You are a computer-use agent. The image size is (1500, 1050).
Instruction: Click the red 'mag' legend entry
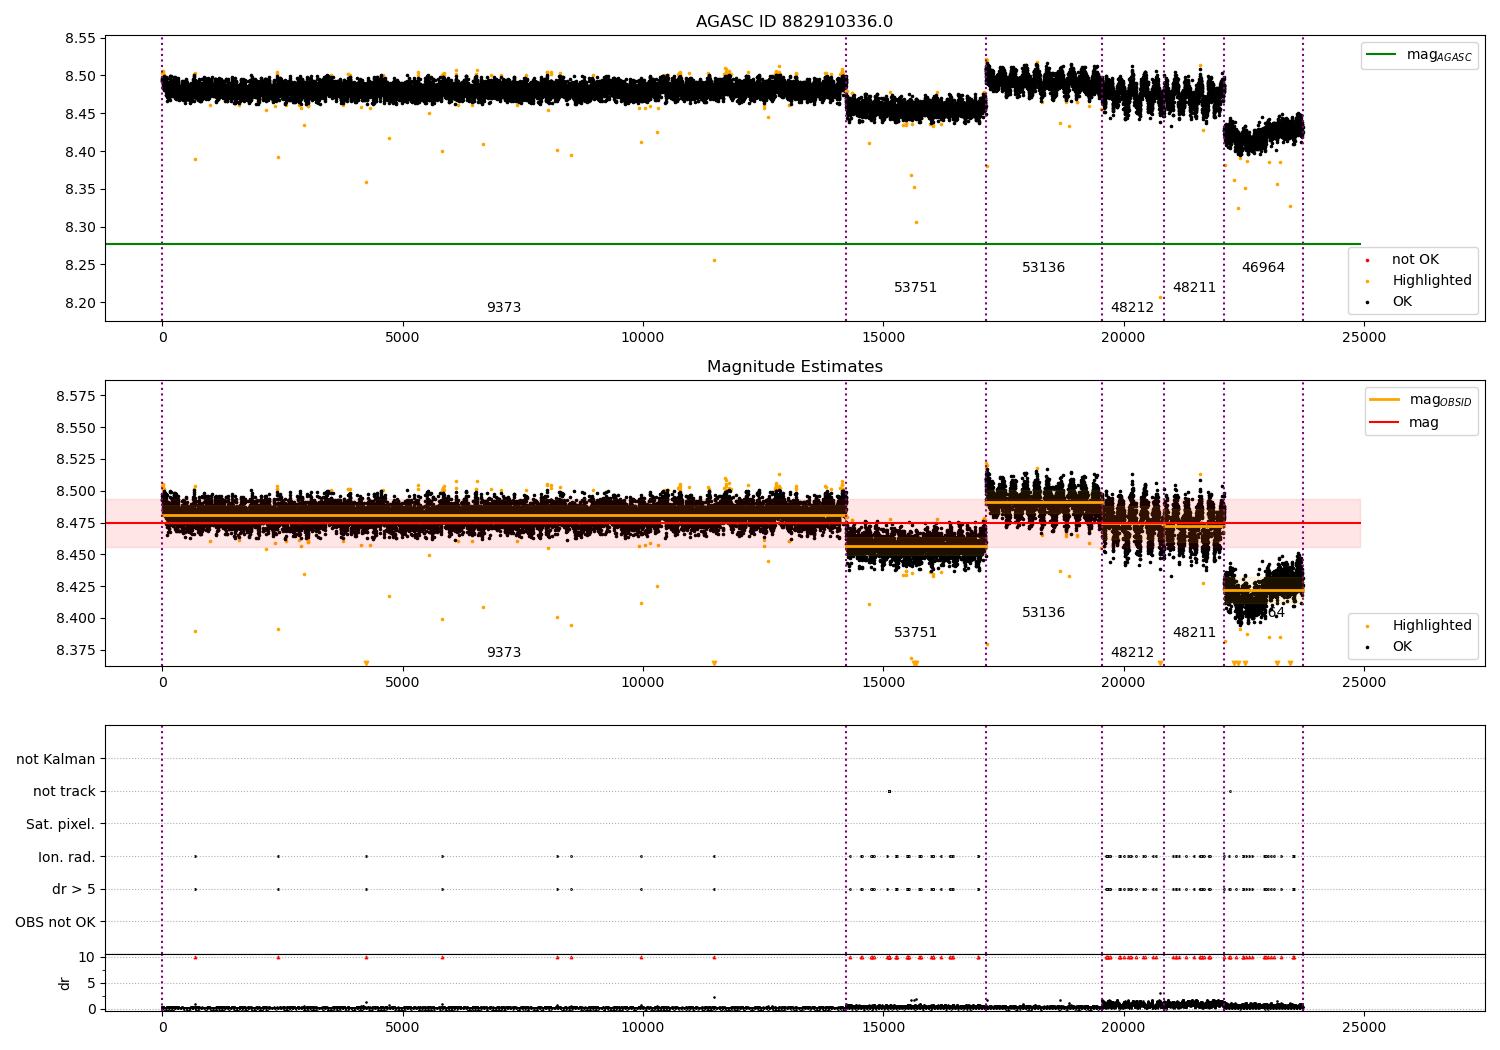pos(1405,423)
